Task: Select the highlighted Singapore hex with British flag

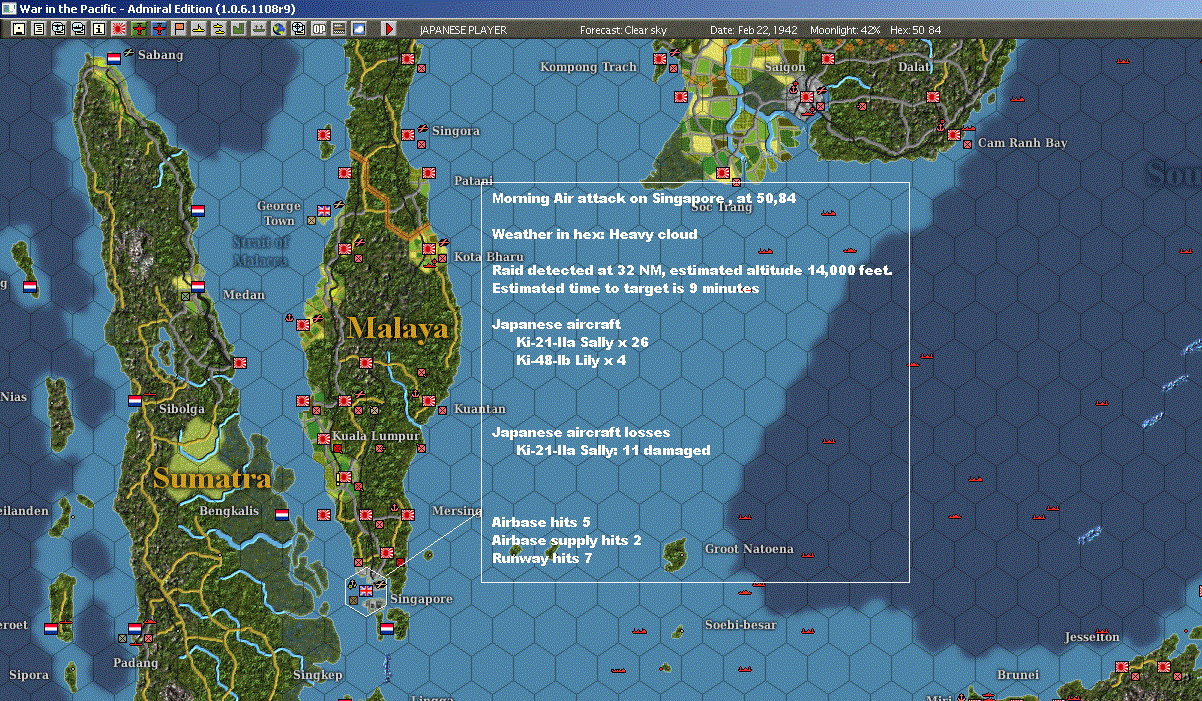Action: click(x=366, y=591)
